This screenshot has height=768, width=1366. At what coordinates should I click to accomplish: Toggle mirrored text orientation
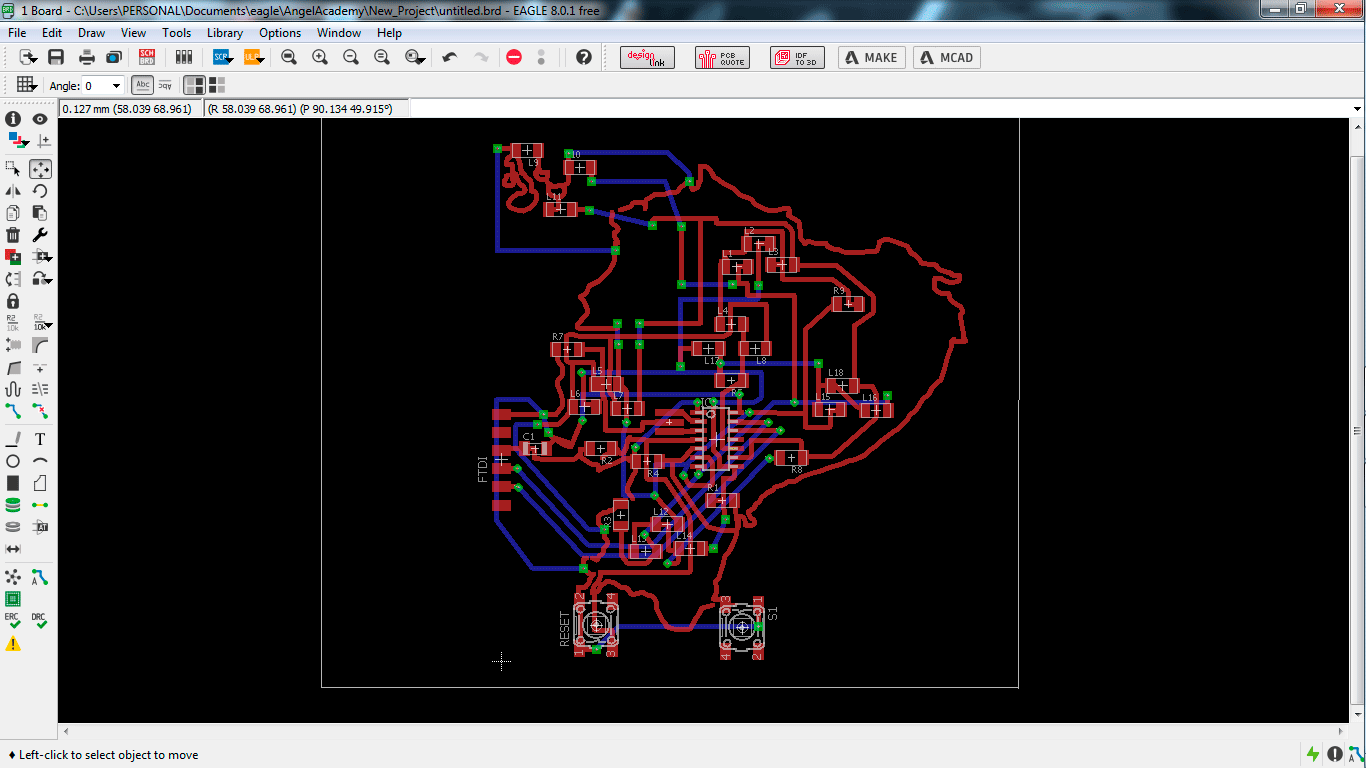pos(164,86)
